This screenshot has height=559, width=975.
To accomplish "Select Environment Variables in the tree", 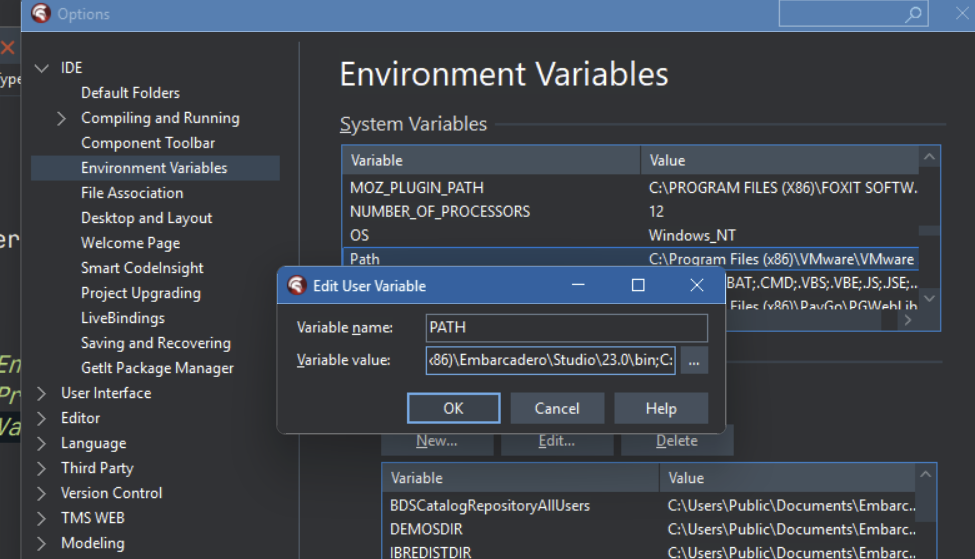I will [x=154, y=168].
